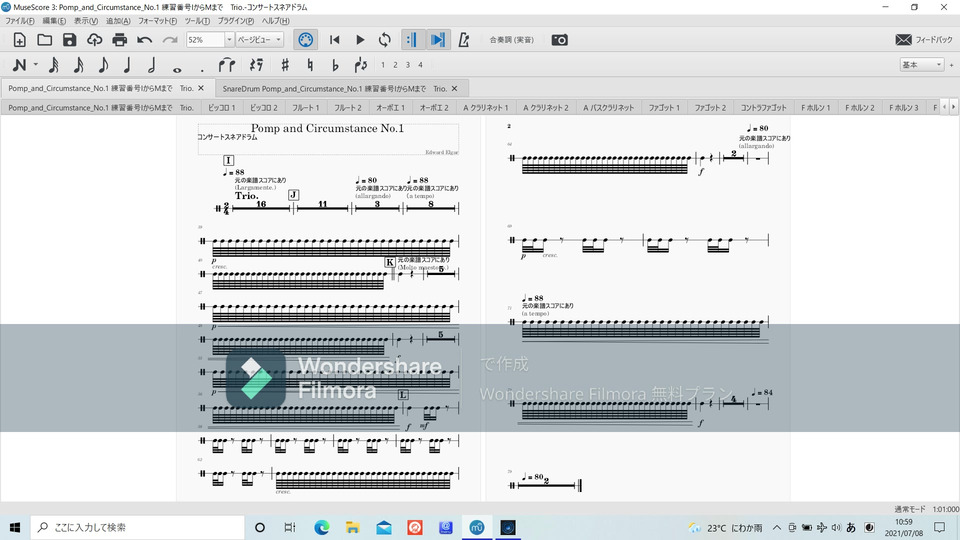This screenshot has width=960, height=540.
Task: Undo the last action
Action: 144,40
